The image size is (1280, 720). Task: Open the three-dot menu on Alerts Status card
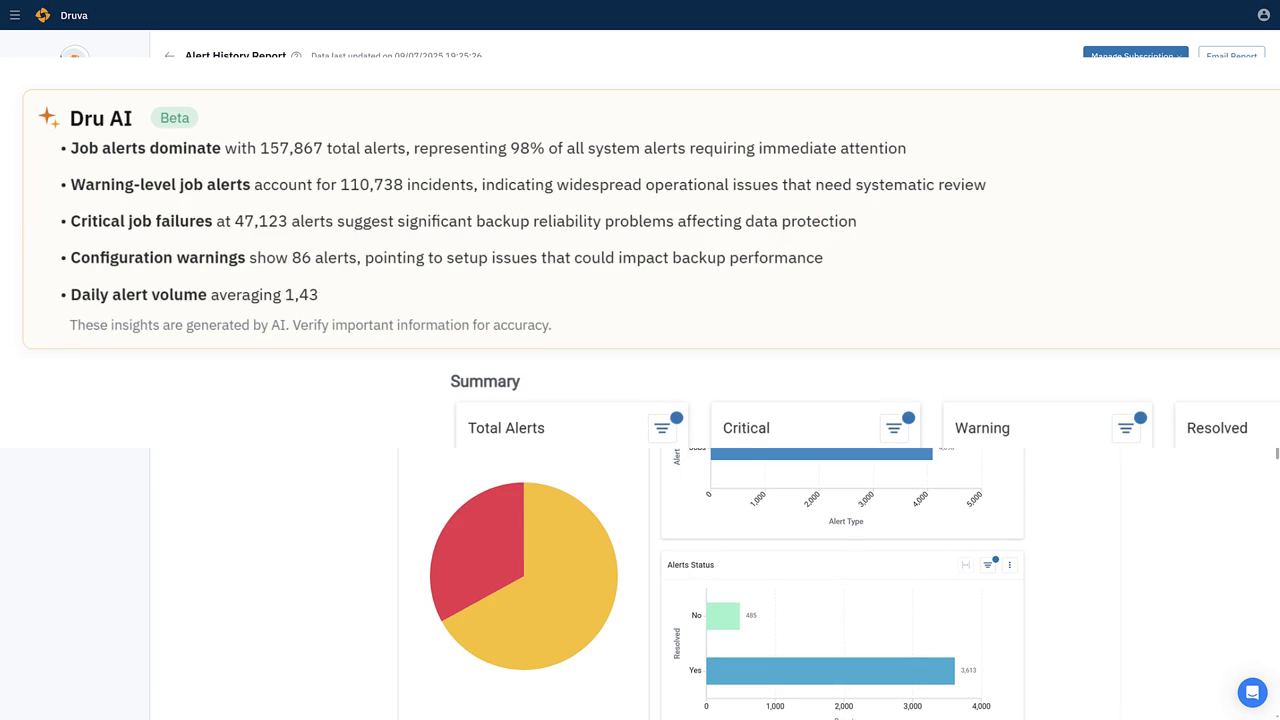click(1009, 564)
